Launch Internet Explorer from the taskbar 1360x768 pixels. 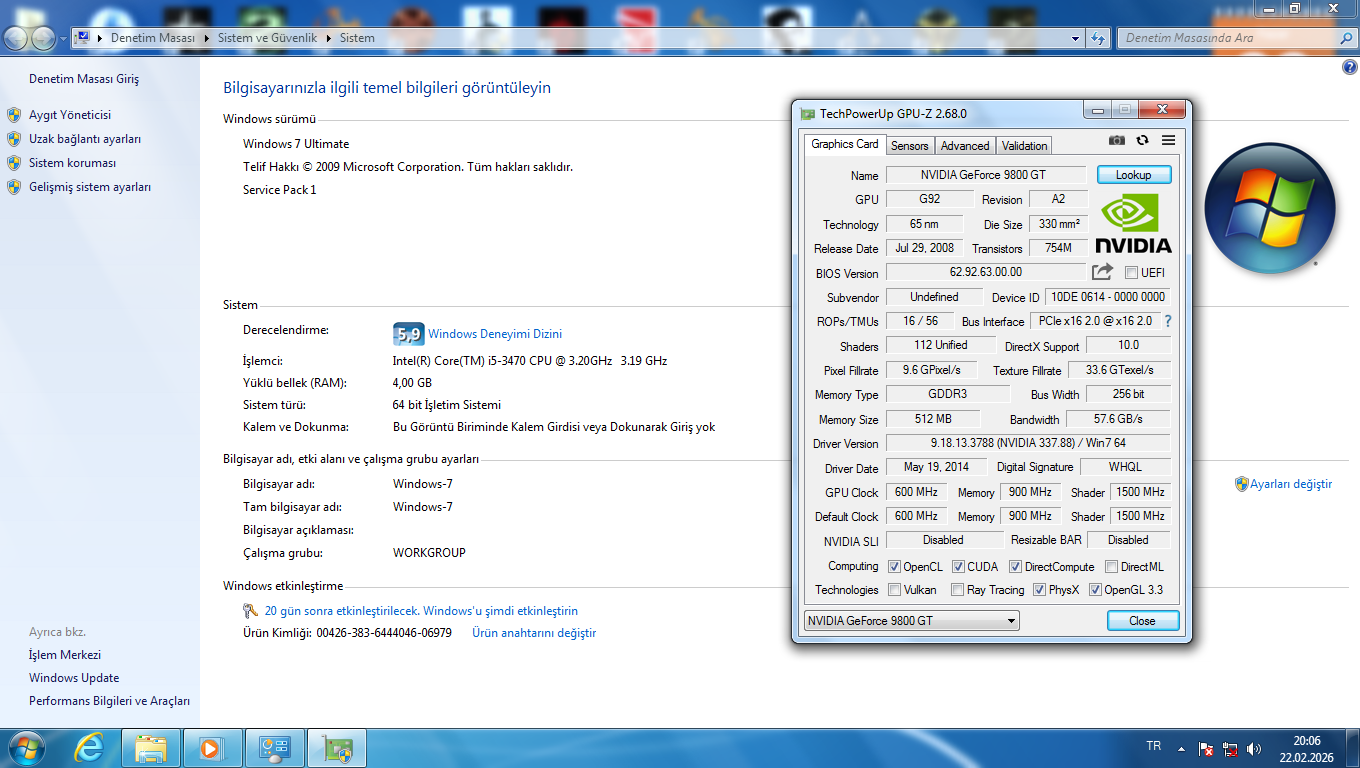(x=91, y=748)
